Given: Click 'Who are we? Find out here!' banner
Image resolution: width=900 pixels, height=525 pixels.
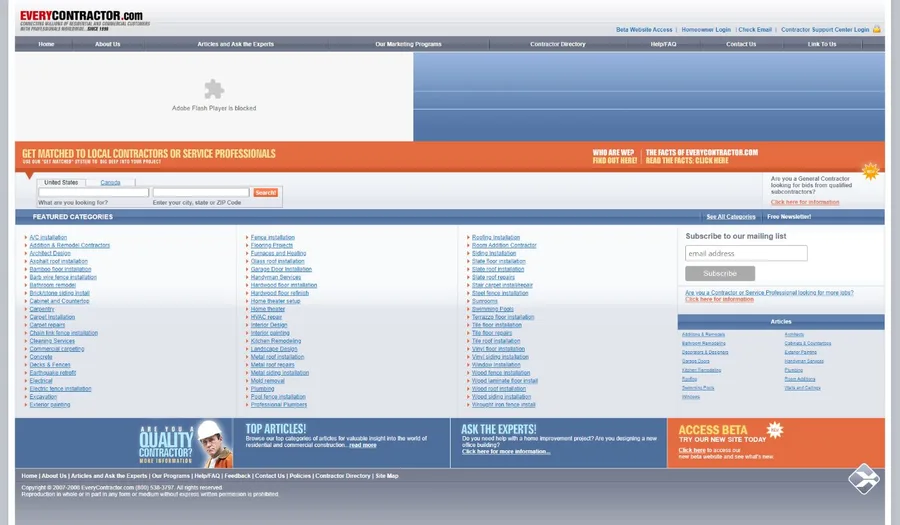Looking at the screenshot, I should coord(614,157).
